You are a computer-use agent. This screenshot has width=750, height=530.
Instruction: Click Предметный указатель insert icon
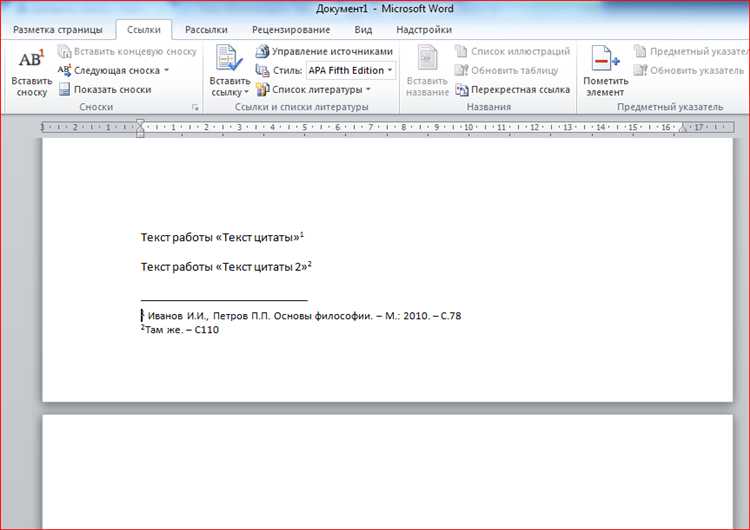coord(640,51)
